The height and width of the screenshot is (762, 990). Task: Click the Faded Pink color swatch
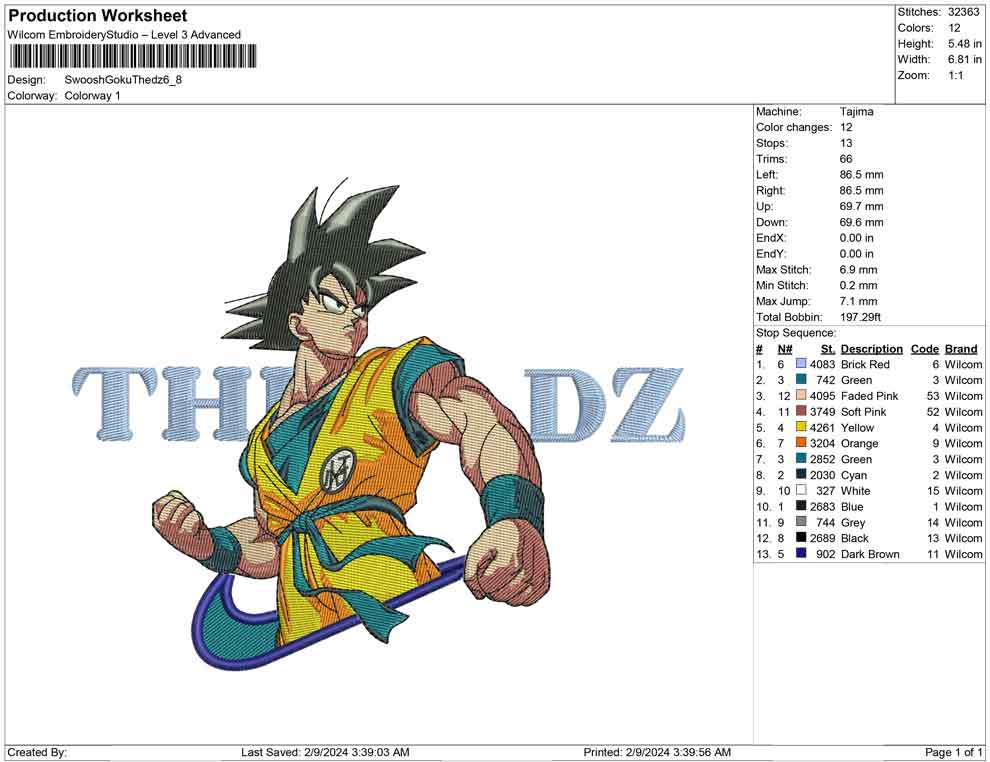(x=801, y=396)
